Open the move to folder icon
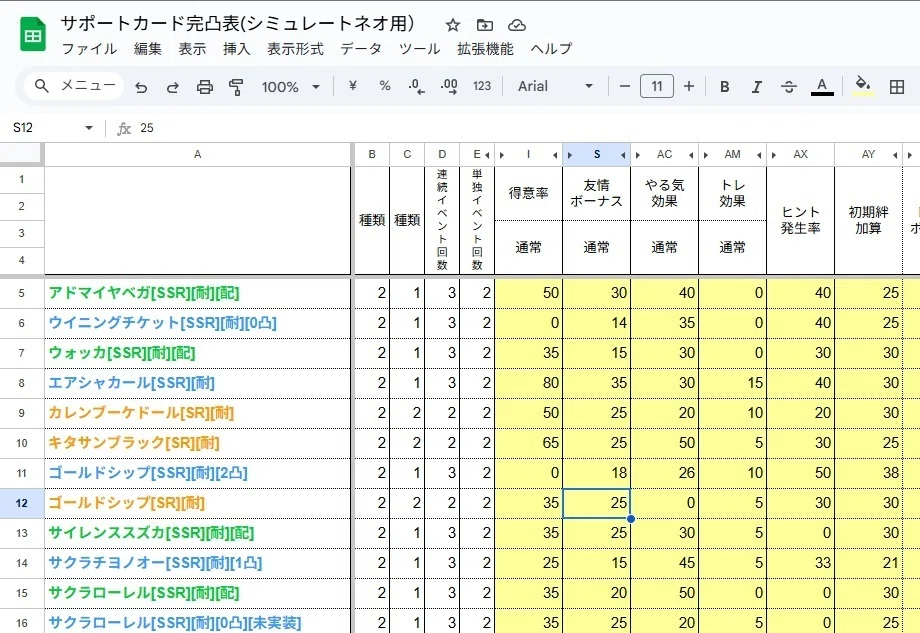Viewport: 920px width, 633px height. [485, 25]
